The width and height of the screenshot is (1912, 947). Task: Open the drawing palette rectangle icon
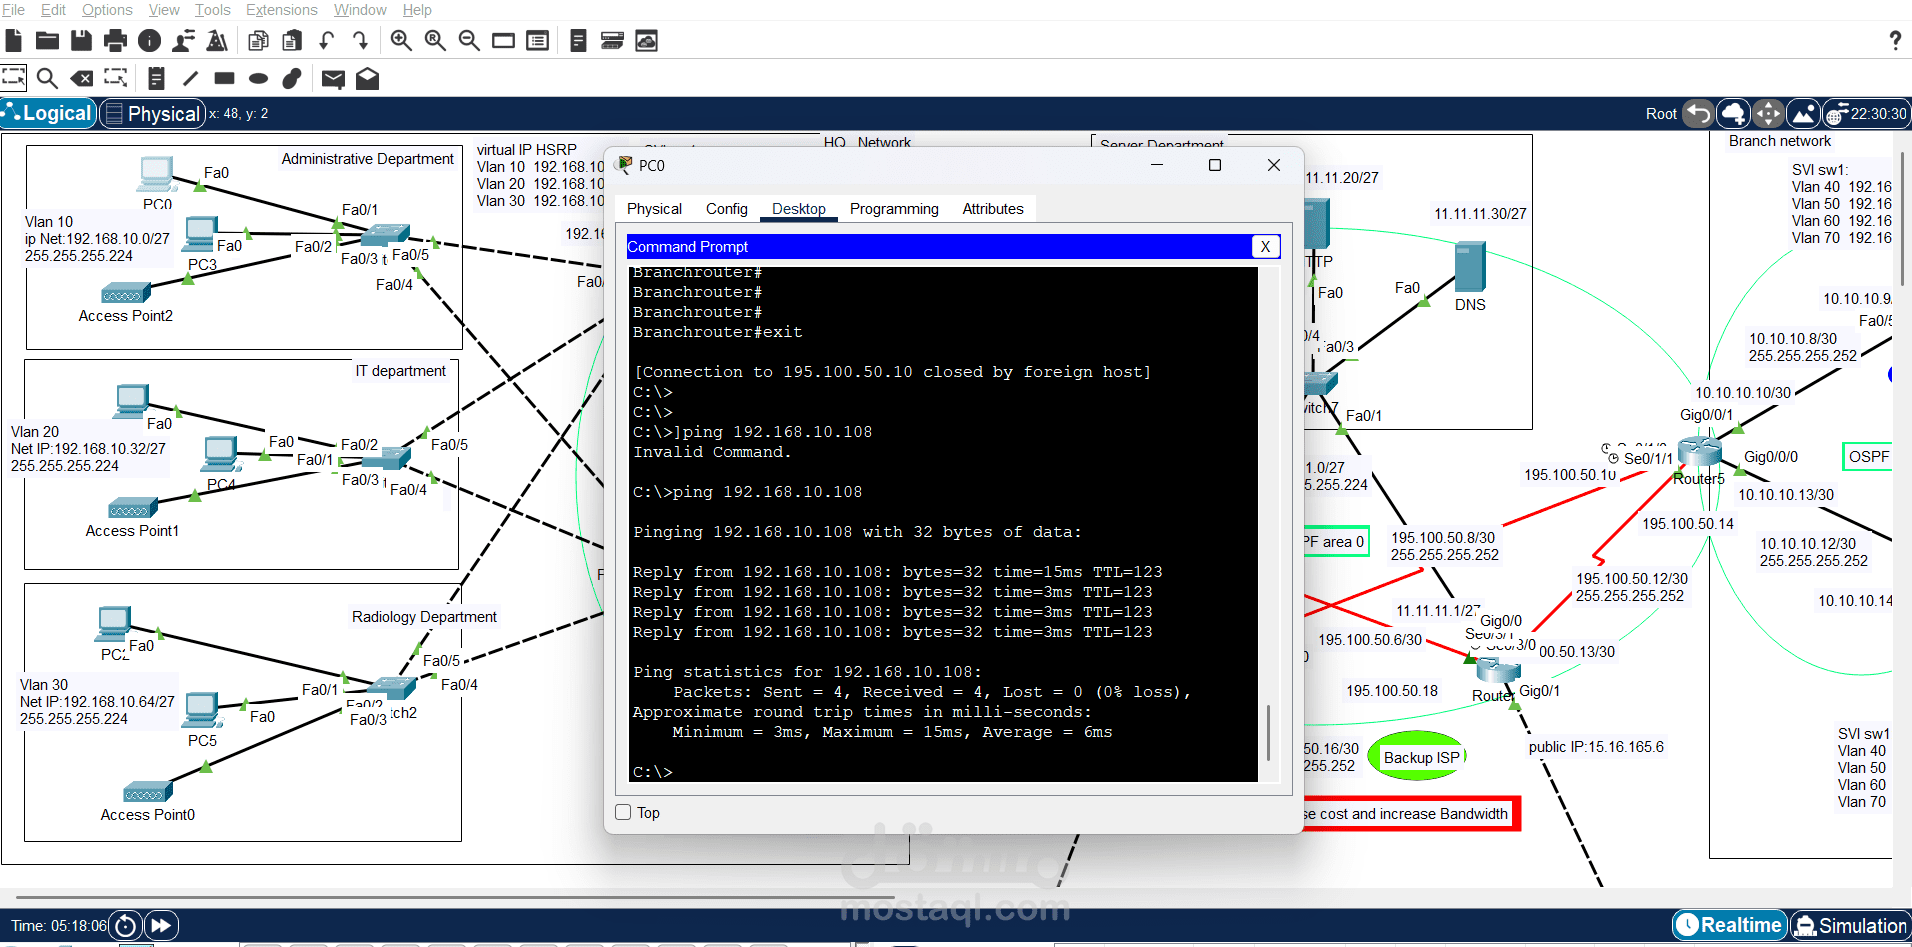[x=503, y=41]
